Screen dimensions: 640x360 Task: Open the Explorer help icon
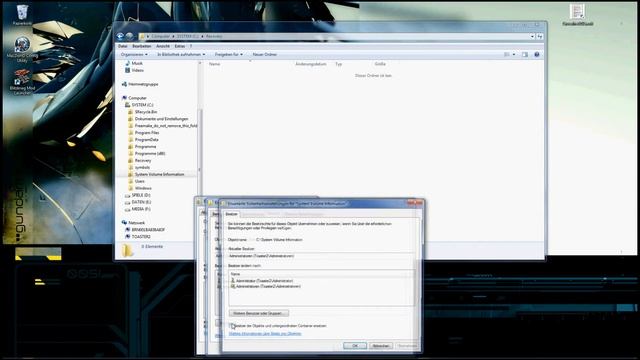pos(537,54)
